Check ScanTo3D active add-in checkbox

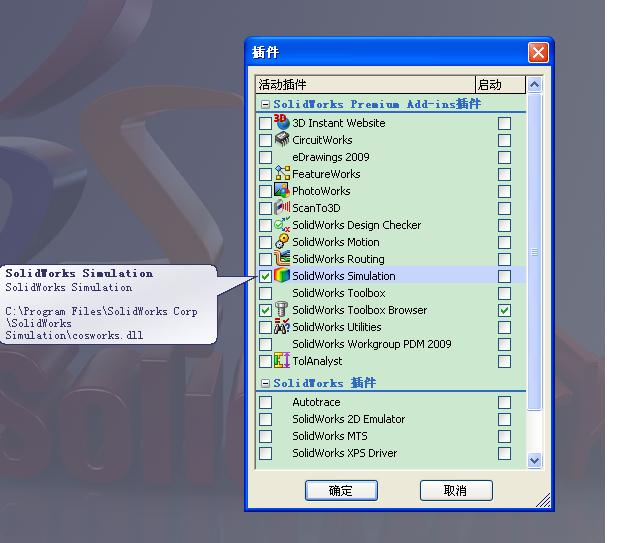[265, 208]
